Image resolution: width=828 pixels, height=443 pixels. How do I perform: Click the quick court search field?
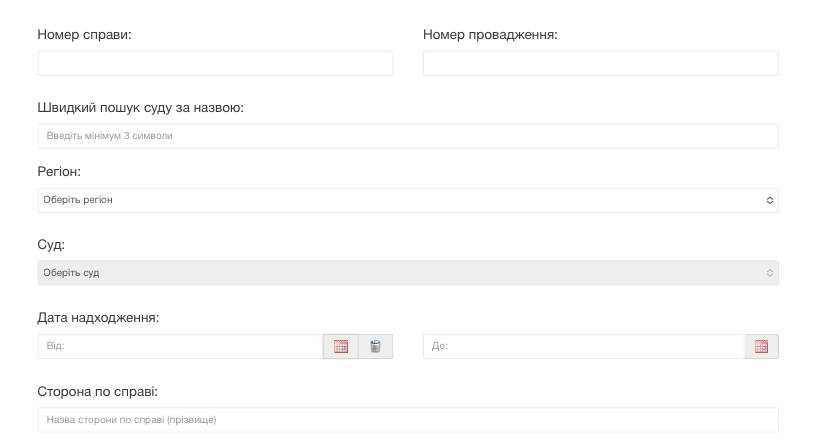pyautogui.click(x=407, y=136)
